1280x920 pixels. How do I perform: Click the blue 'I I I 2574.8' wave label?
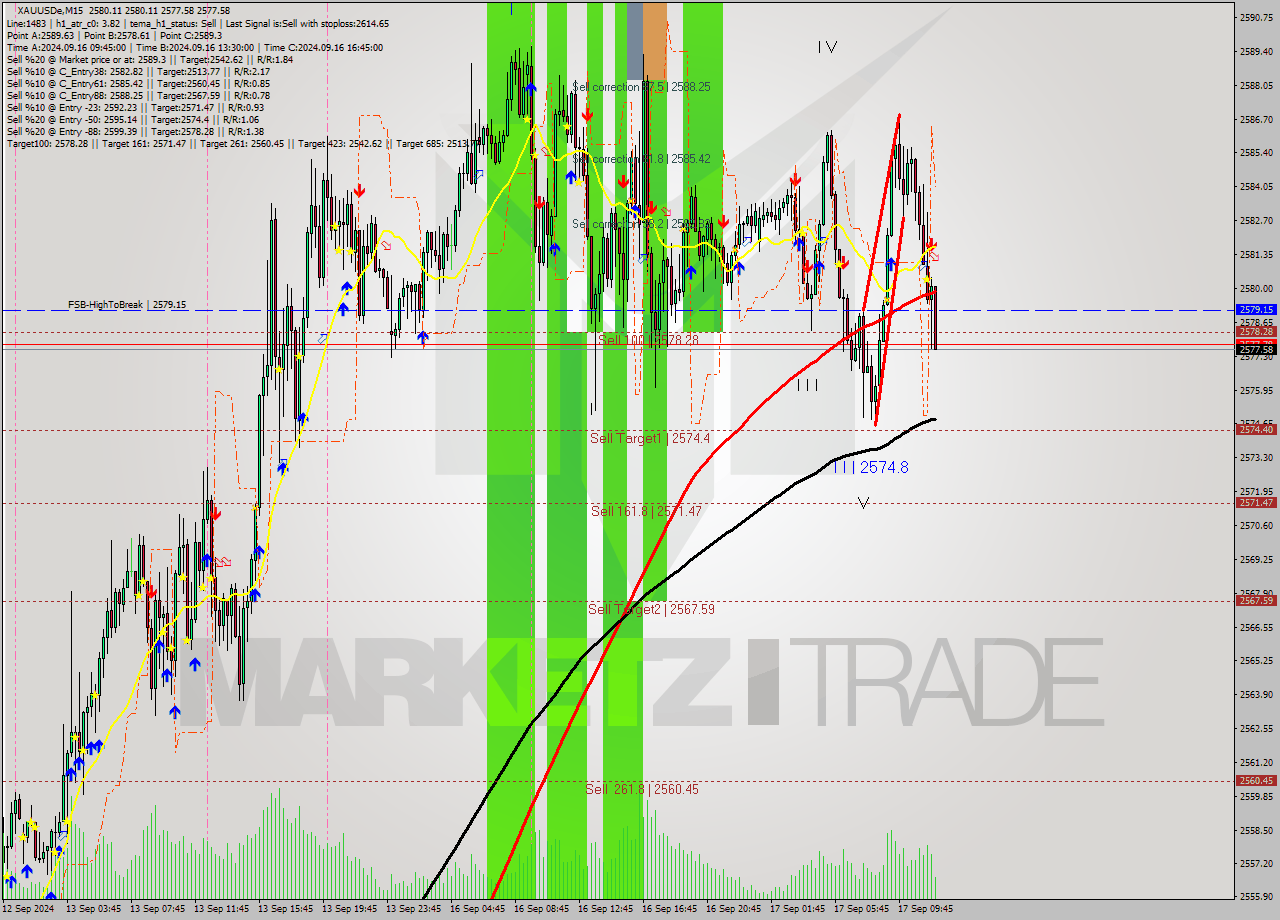[871, 467]
